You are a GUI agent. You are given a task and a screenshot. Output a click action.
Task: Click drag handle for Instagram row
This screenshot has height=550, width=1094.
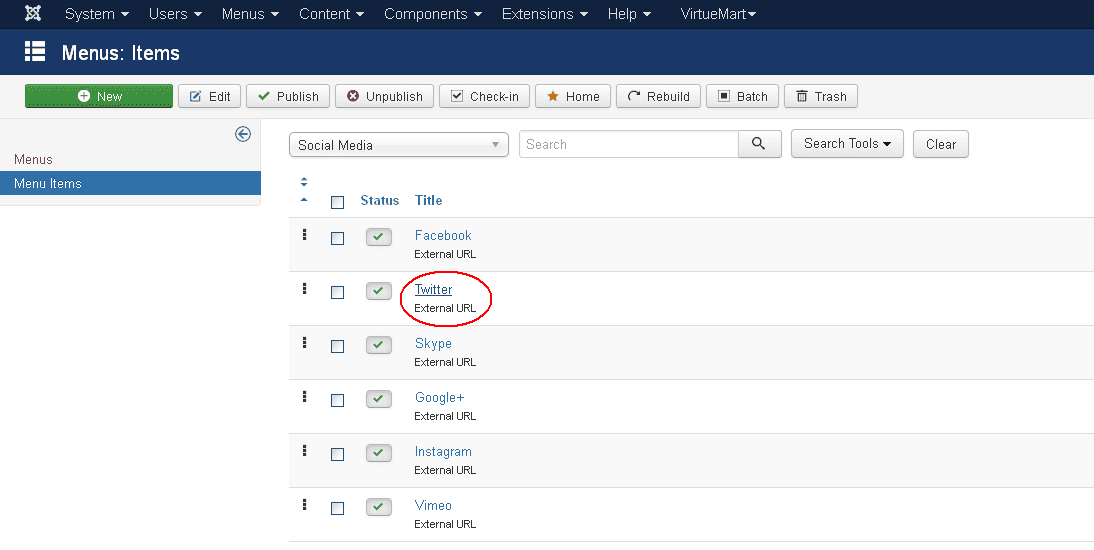[x=304, y=450]
